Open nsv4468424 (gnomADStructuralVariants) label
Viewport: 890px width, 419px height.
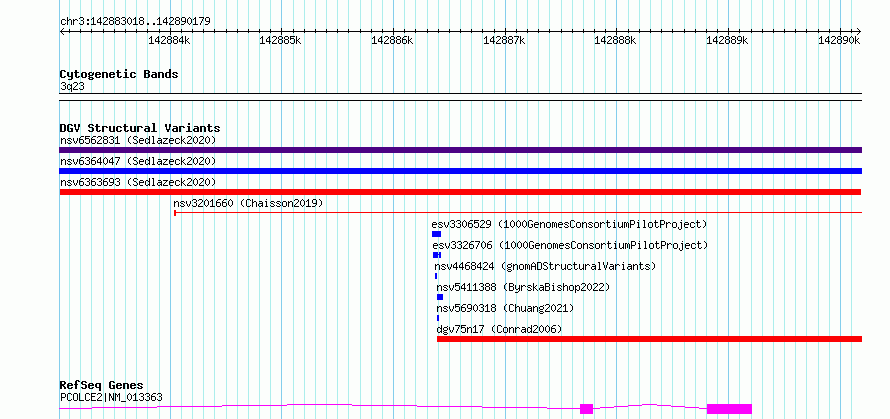tap(545, 266)
